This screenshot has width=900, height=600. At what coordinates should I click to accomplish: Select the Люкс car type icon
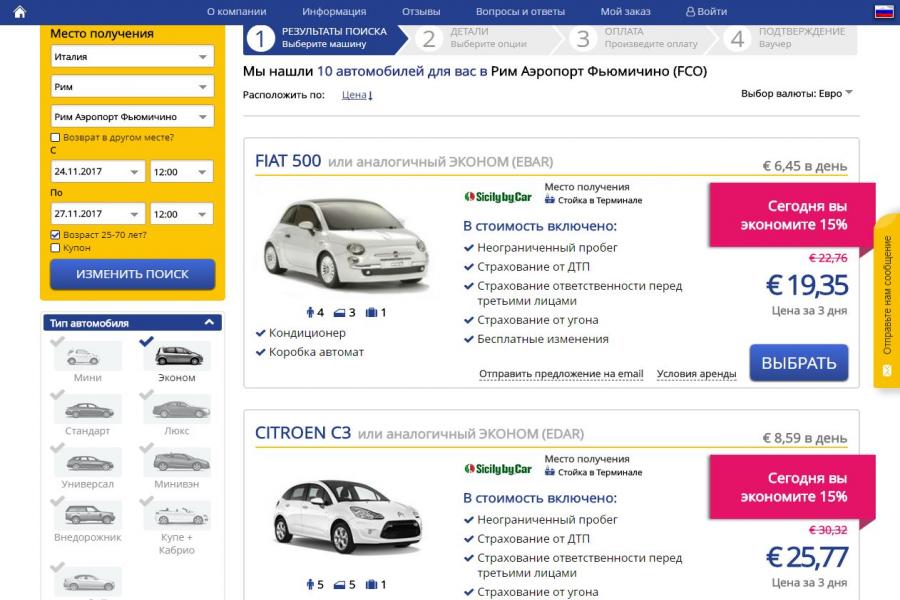[177, 409]
